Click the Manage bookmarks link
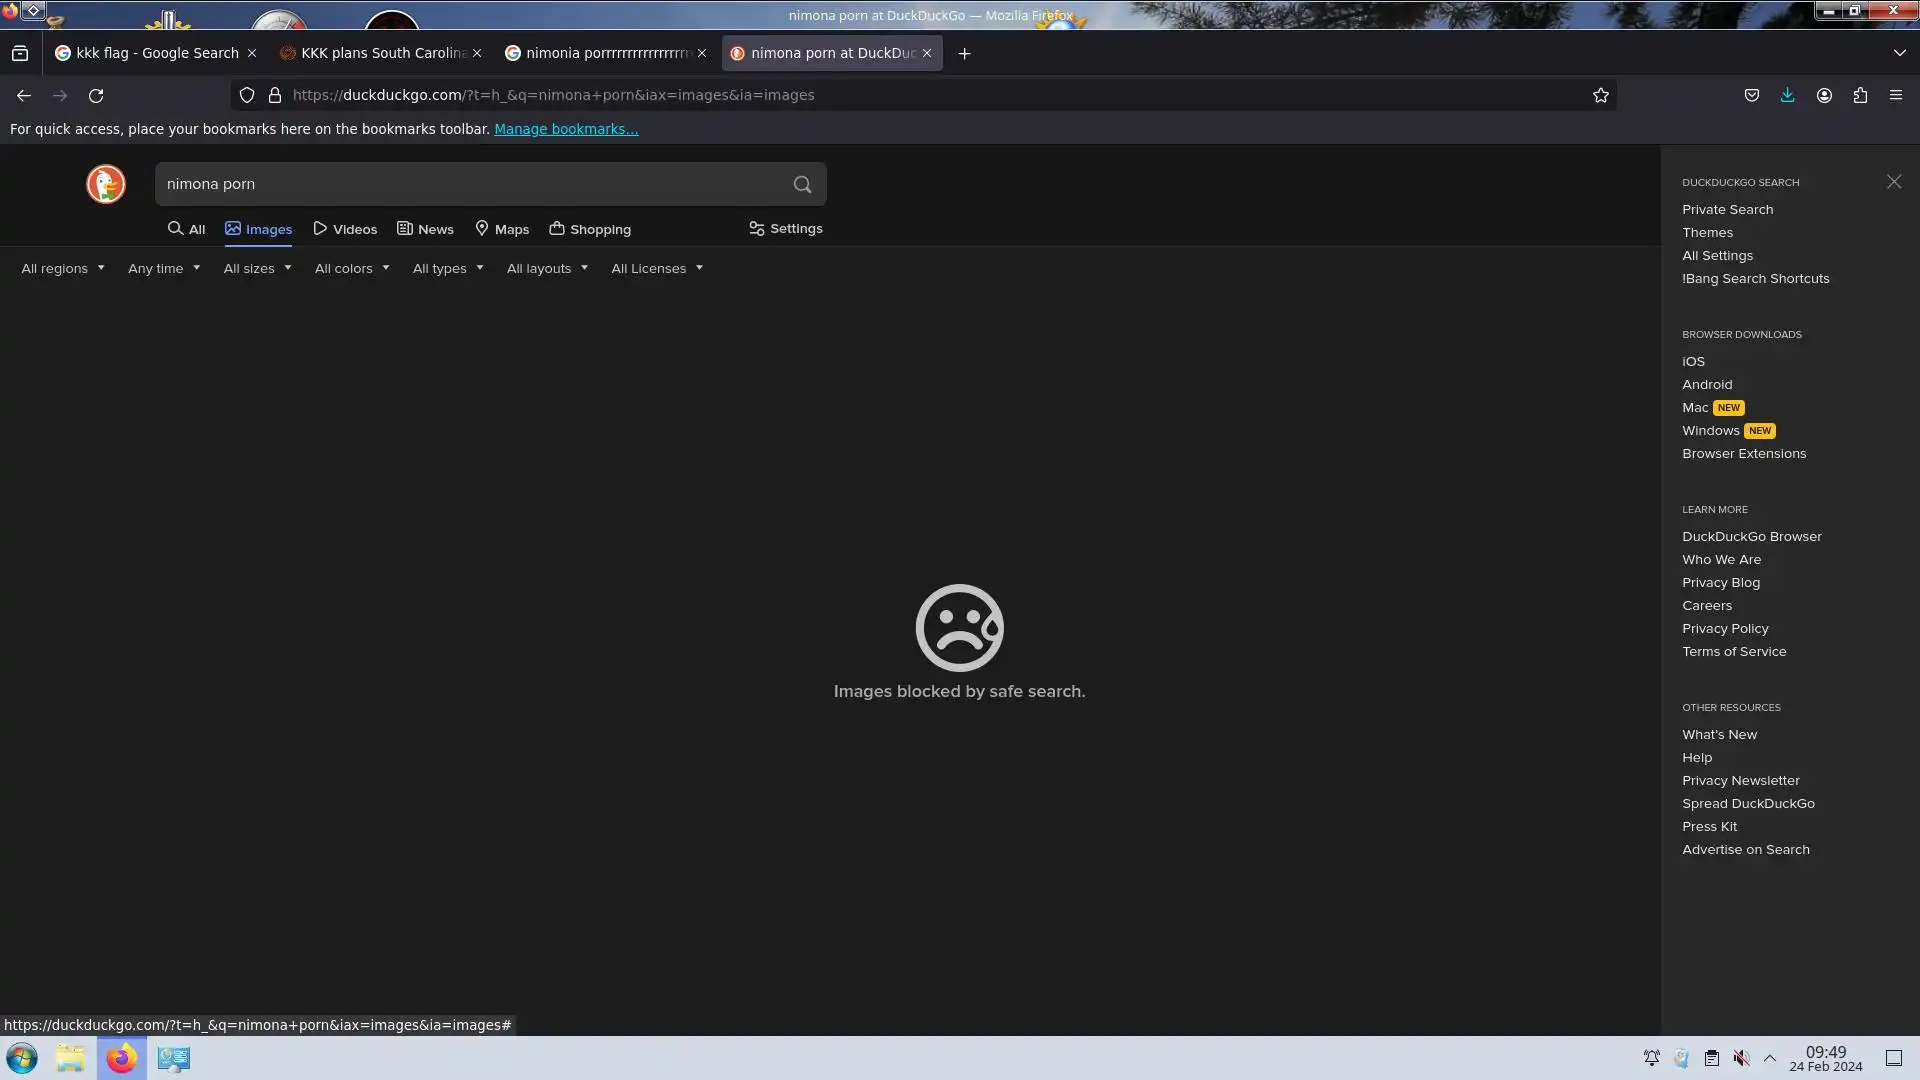 (565, 129)
